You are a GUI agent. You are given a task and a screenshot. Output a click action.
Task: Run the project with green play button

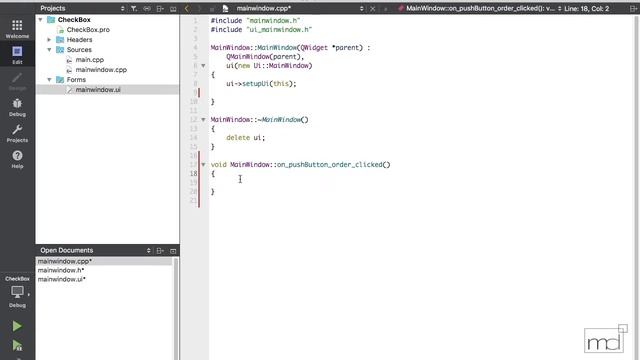17,326
